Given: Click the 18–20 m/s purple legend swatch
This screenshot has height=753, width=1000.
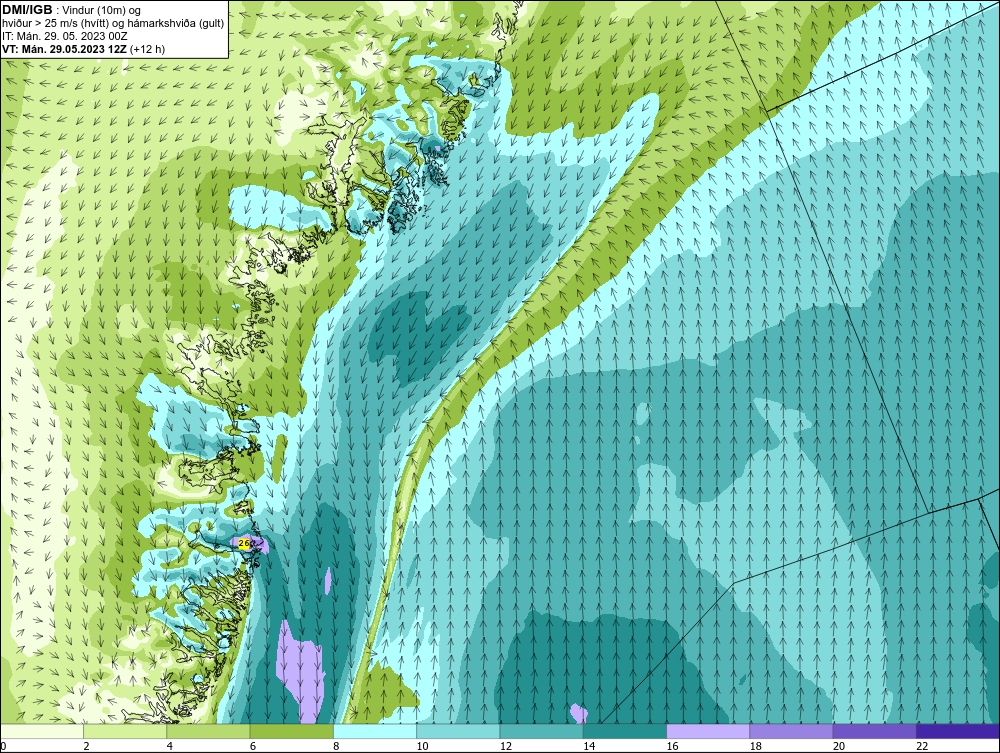Looking at the screenshot, I should click(791, 731).
